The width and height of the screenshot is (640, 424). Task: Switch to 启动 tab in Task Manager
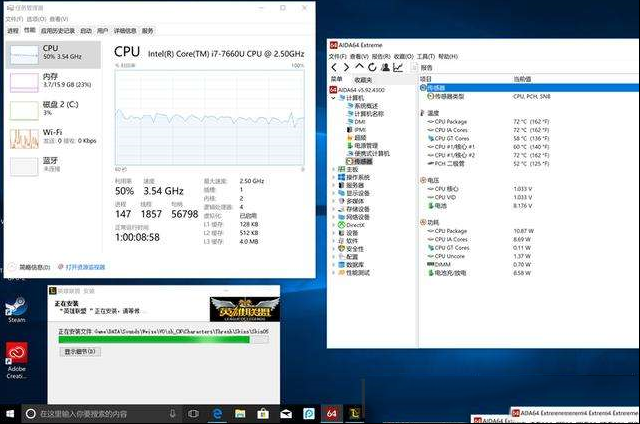(x=86, y=31)
